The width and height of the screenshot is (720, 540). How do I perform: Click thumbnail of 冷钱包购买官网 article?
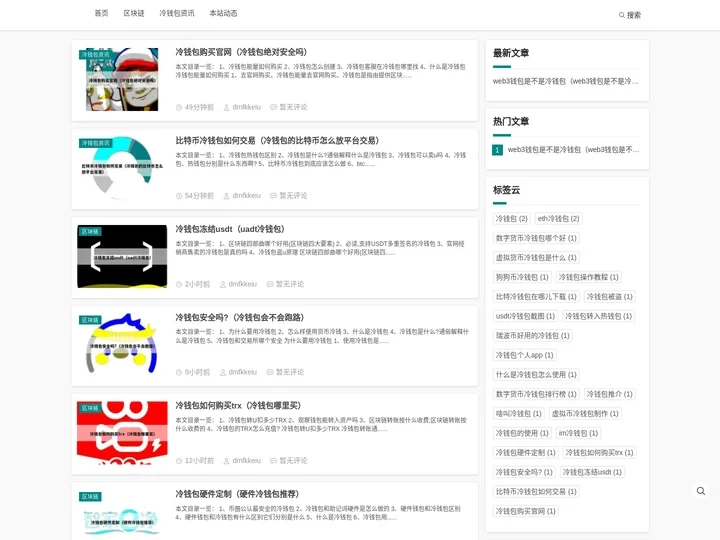click(122, 79)
